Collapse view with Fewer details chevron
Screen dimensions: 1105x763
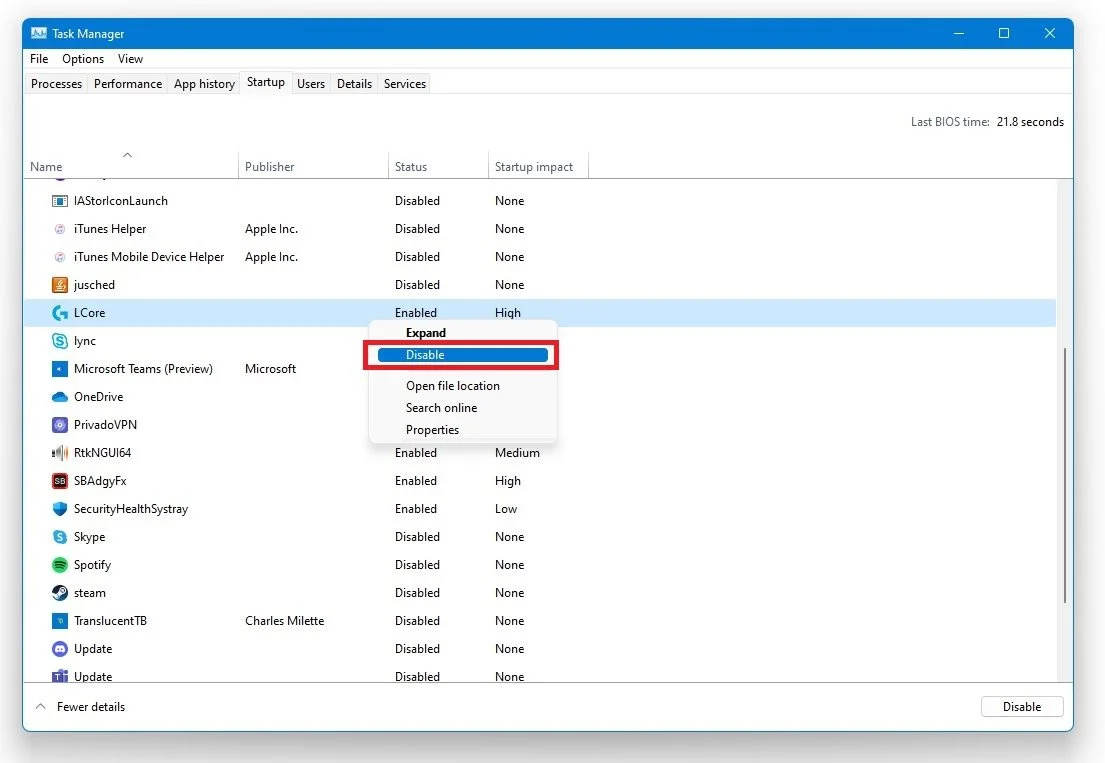coord(41,707)
